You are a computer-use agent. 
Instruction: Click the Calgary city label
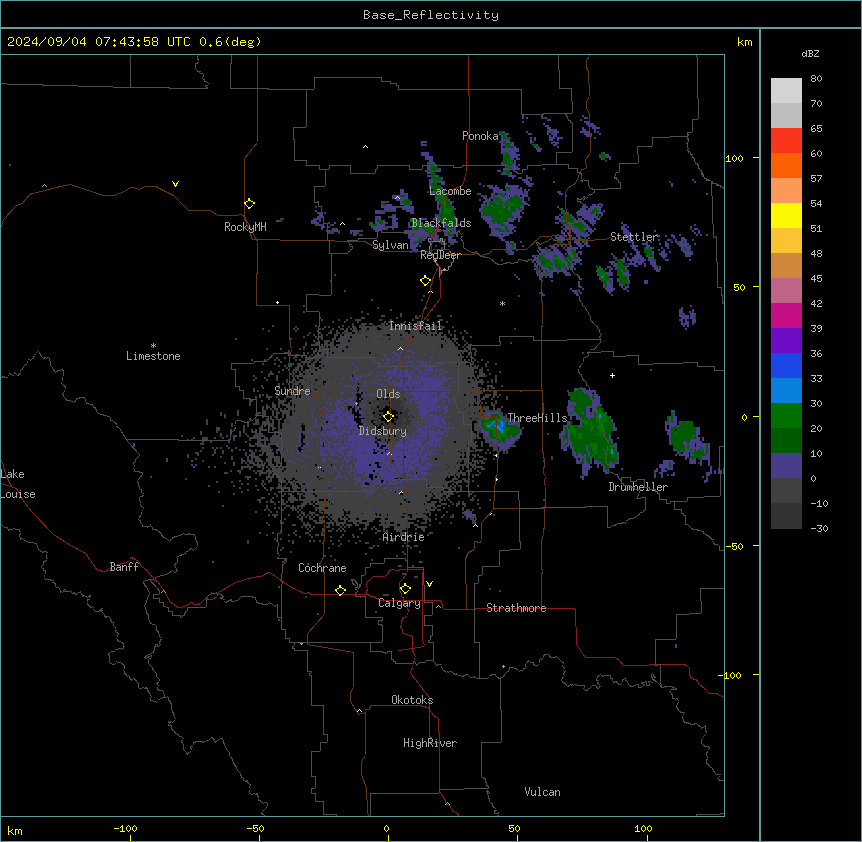399,603
